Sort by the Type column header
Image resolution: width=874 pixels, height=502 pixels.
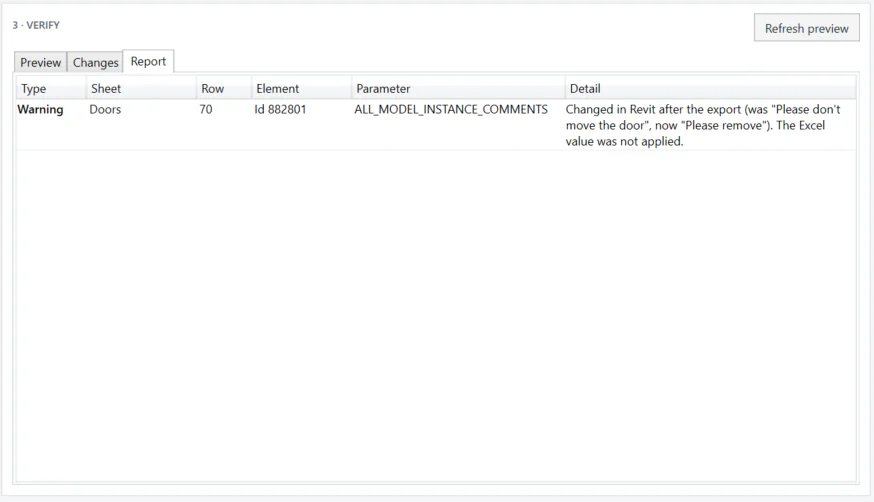pos(51,89)
